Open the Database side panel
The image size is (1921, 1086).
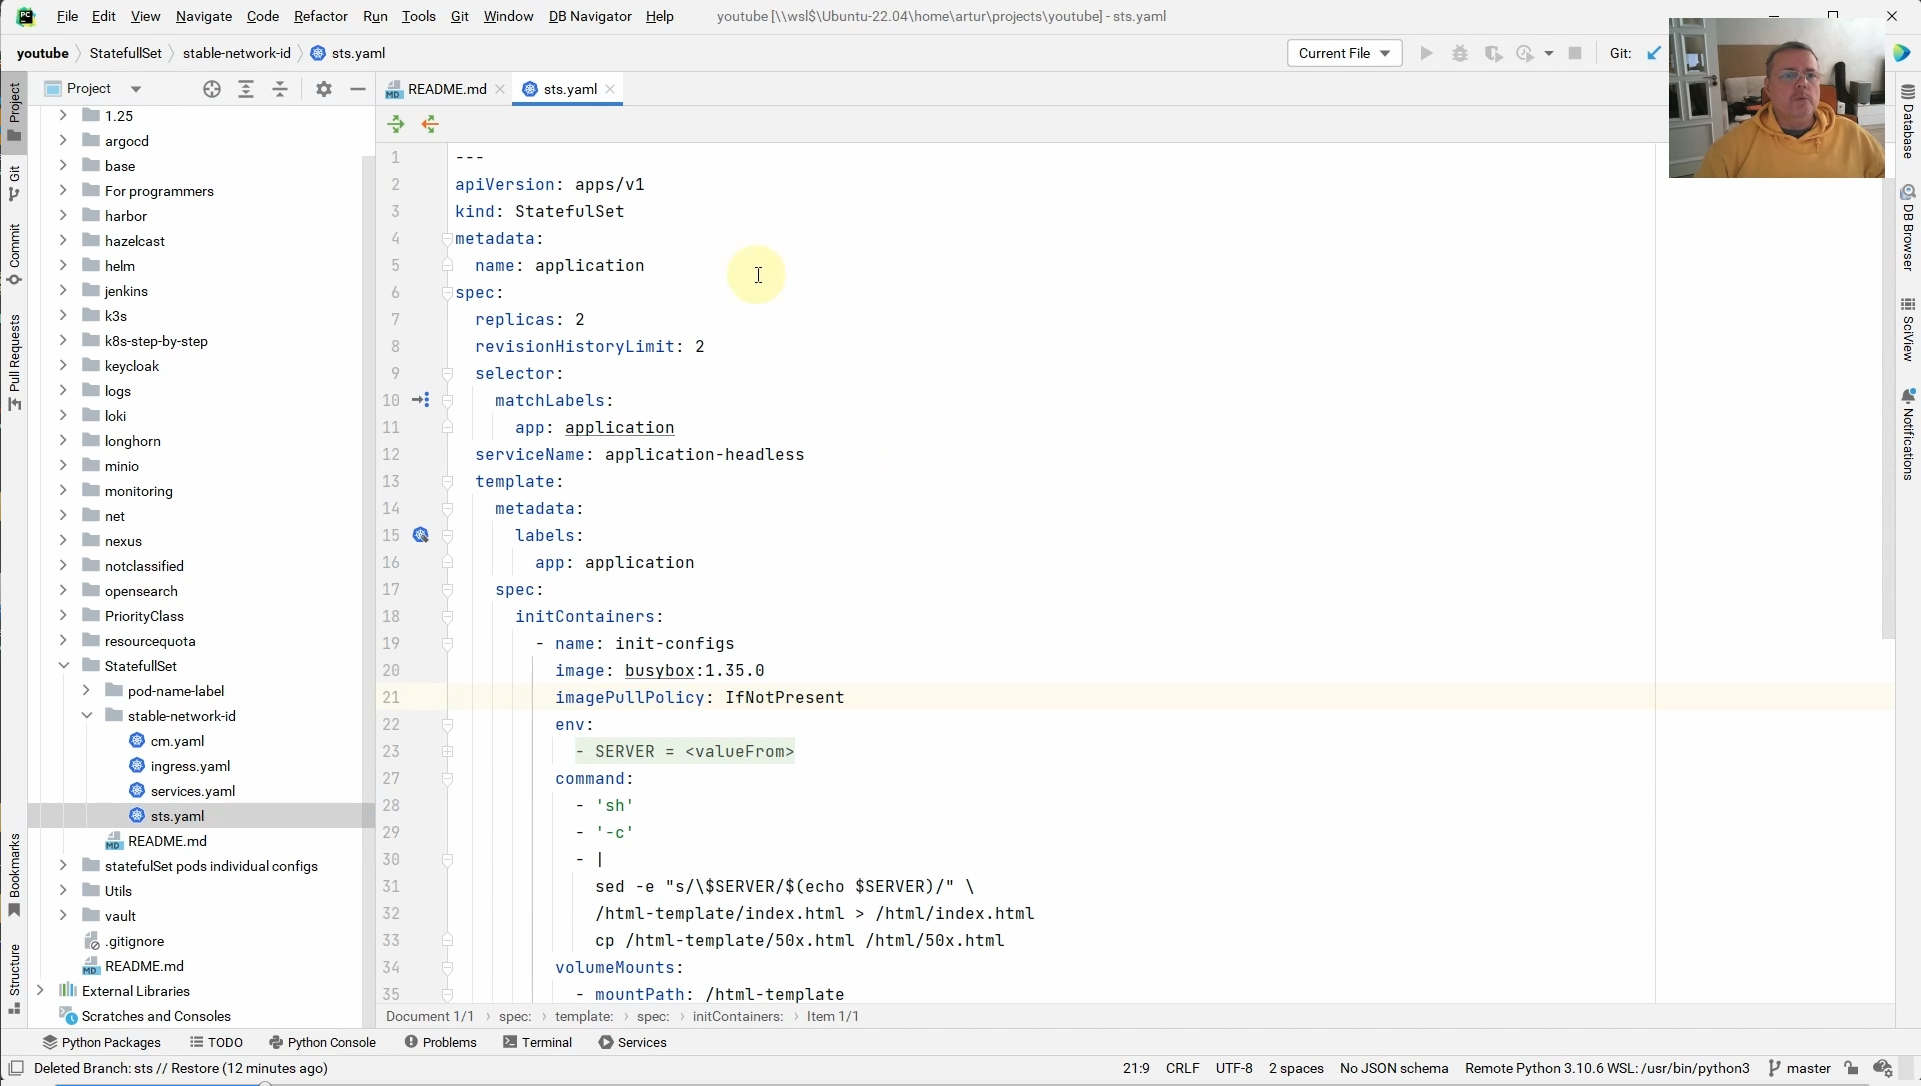[1908, 122]
